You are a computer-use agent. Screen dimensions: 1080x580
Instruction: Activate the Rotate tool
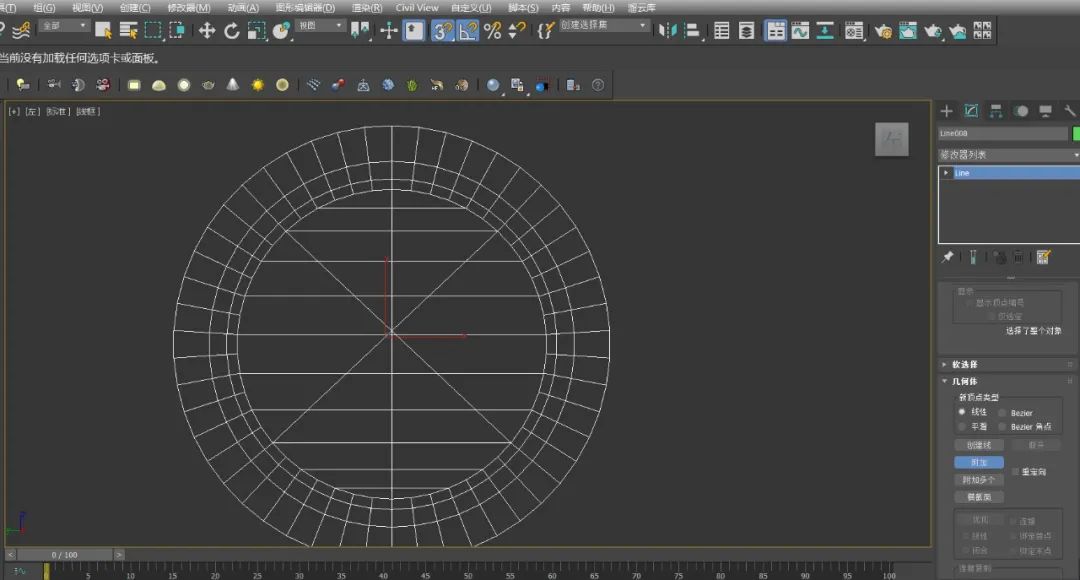tap(232, 31)
